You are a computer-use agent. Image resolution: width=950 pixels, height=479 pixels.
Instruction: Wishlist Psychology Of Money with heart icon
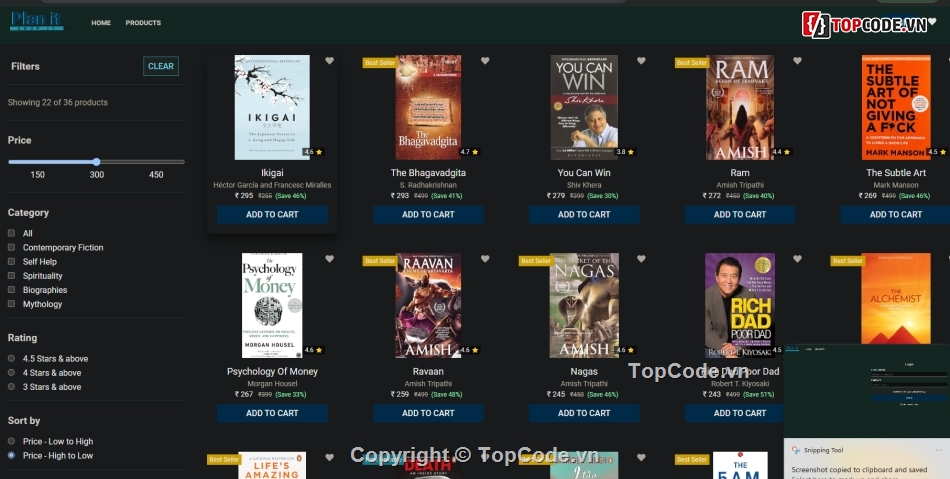tap(330, 259)
